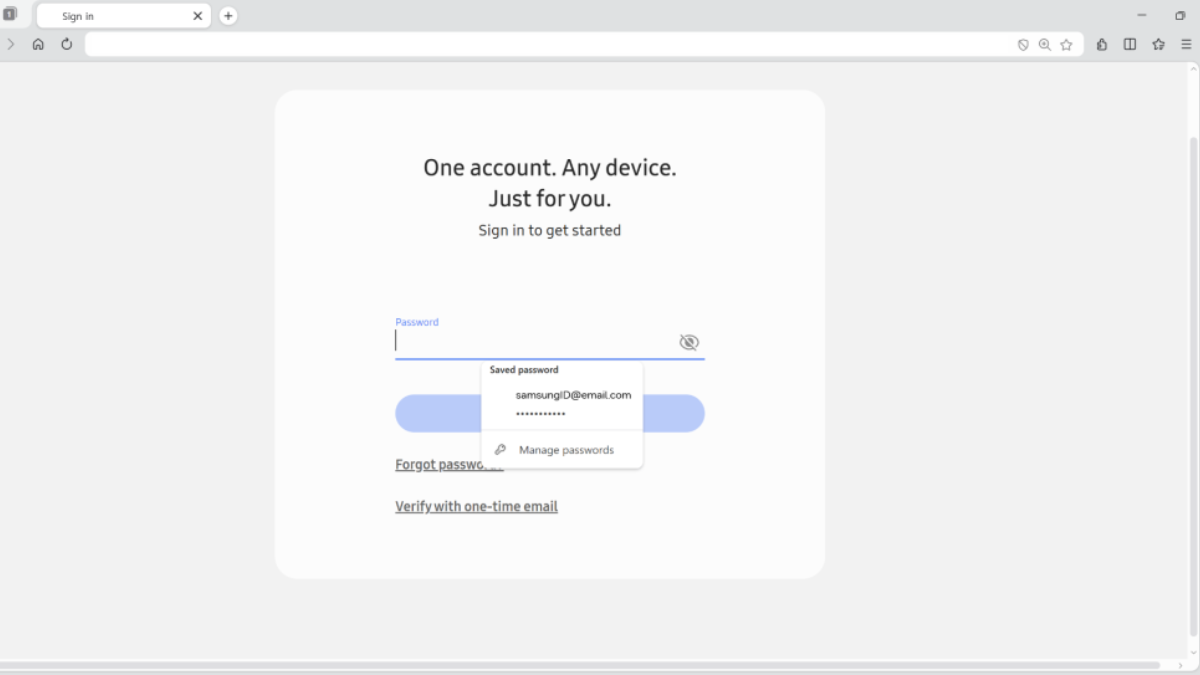Open split screen view icon
This screenshot has height=675, width=1200.
tap(1129, 44)
